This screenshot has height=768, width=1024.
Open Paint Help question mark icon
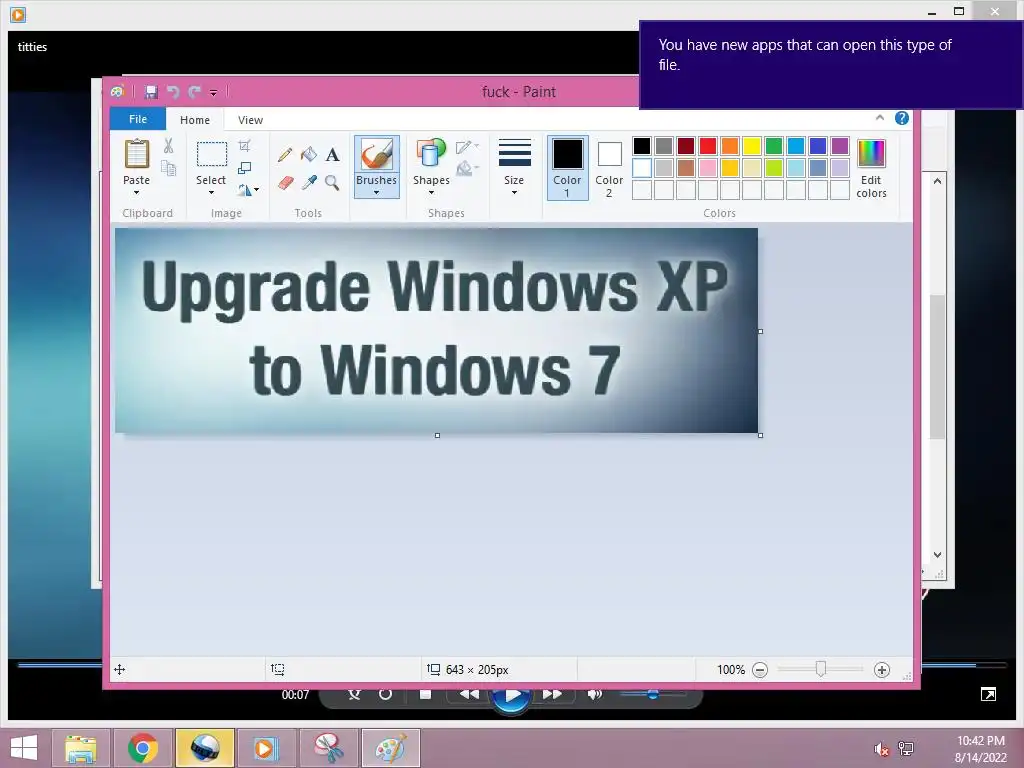[x=902, y=118]
